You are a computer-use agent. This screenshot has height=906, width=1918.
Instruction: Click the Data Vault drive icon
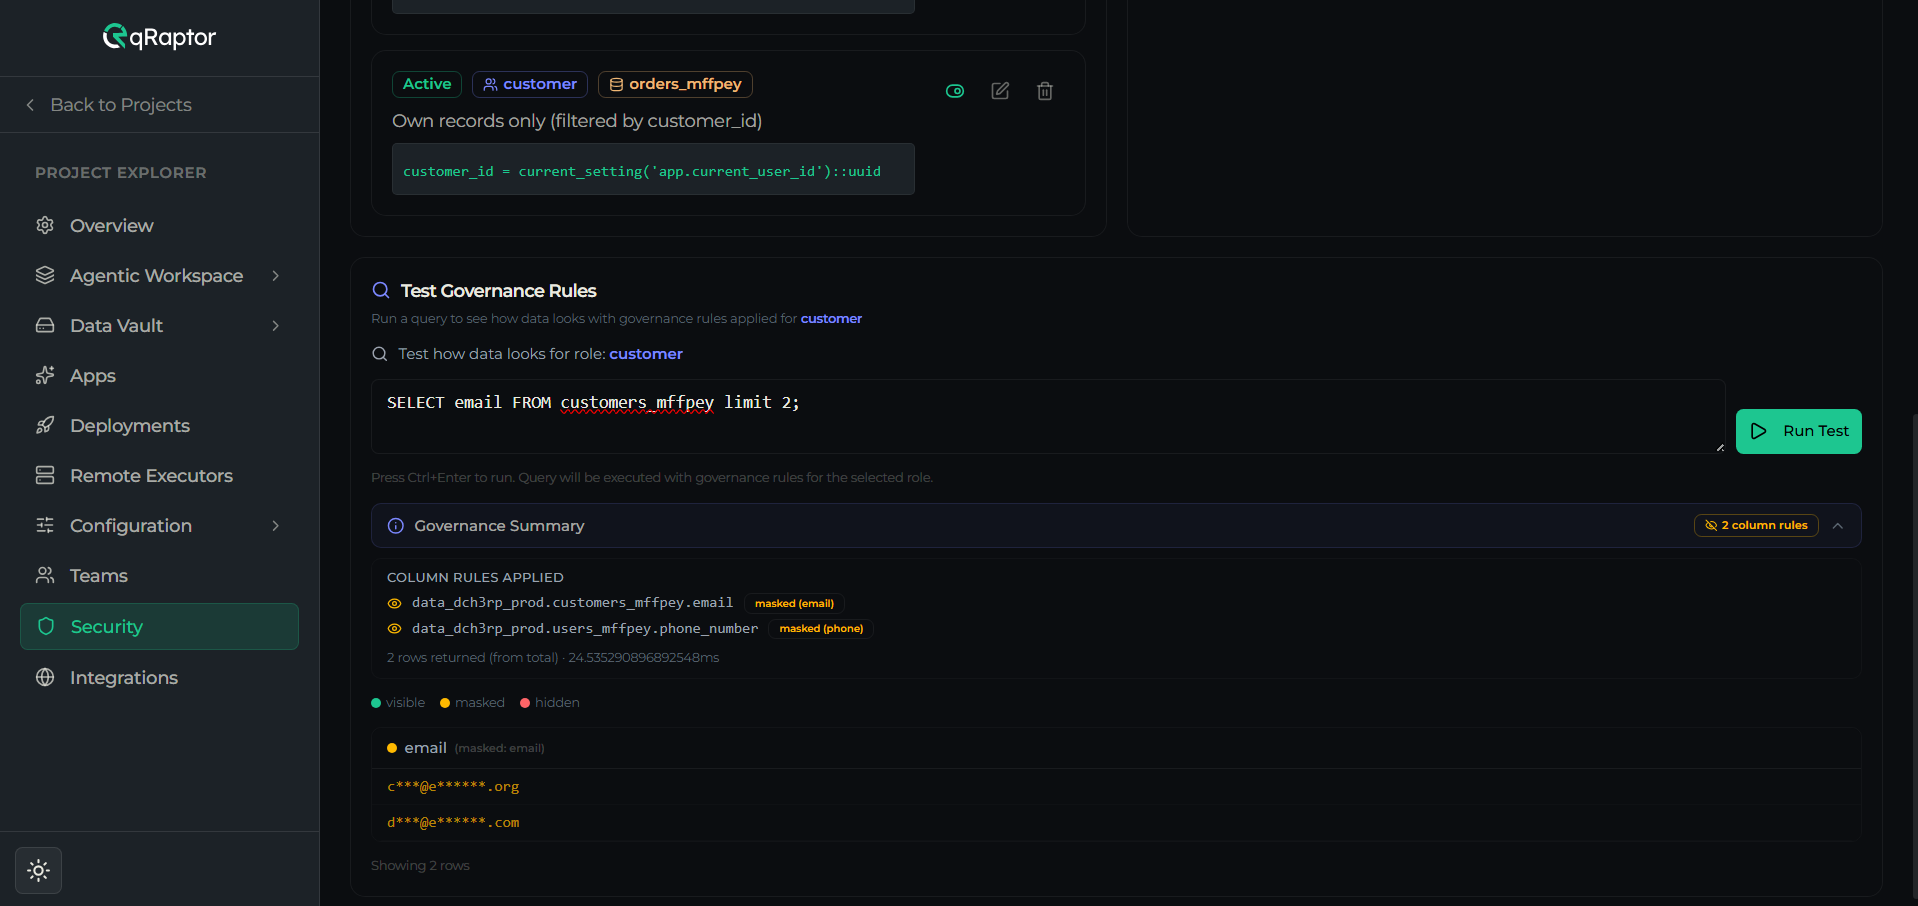click(x=45, y=325)
